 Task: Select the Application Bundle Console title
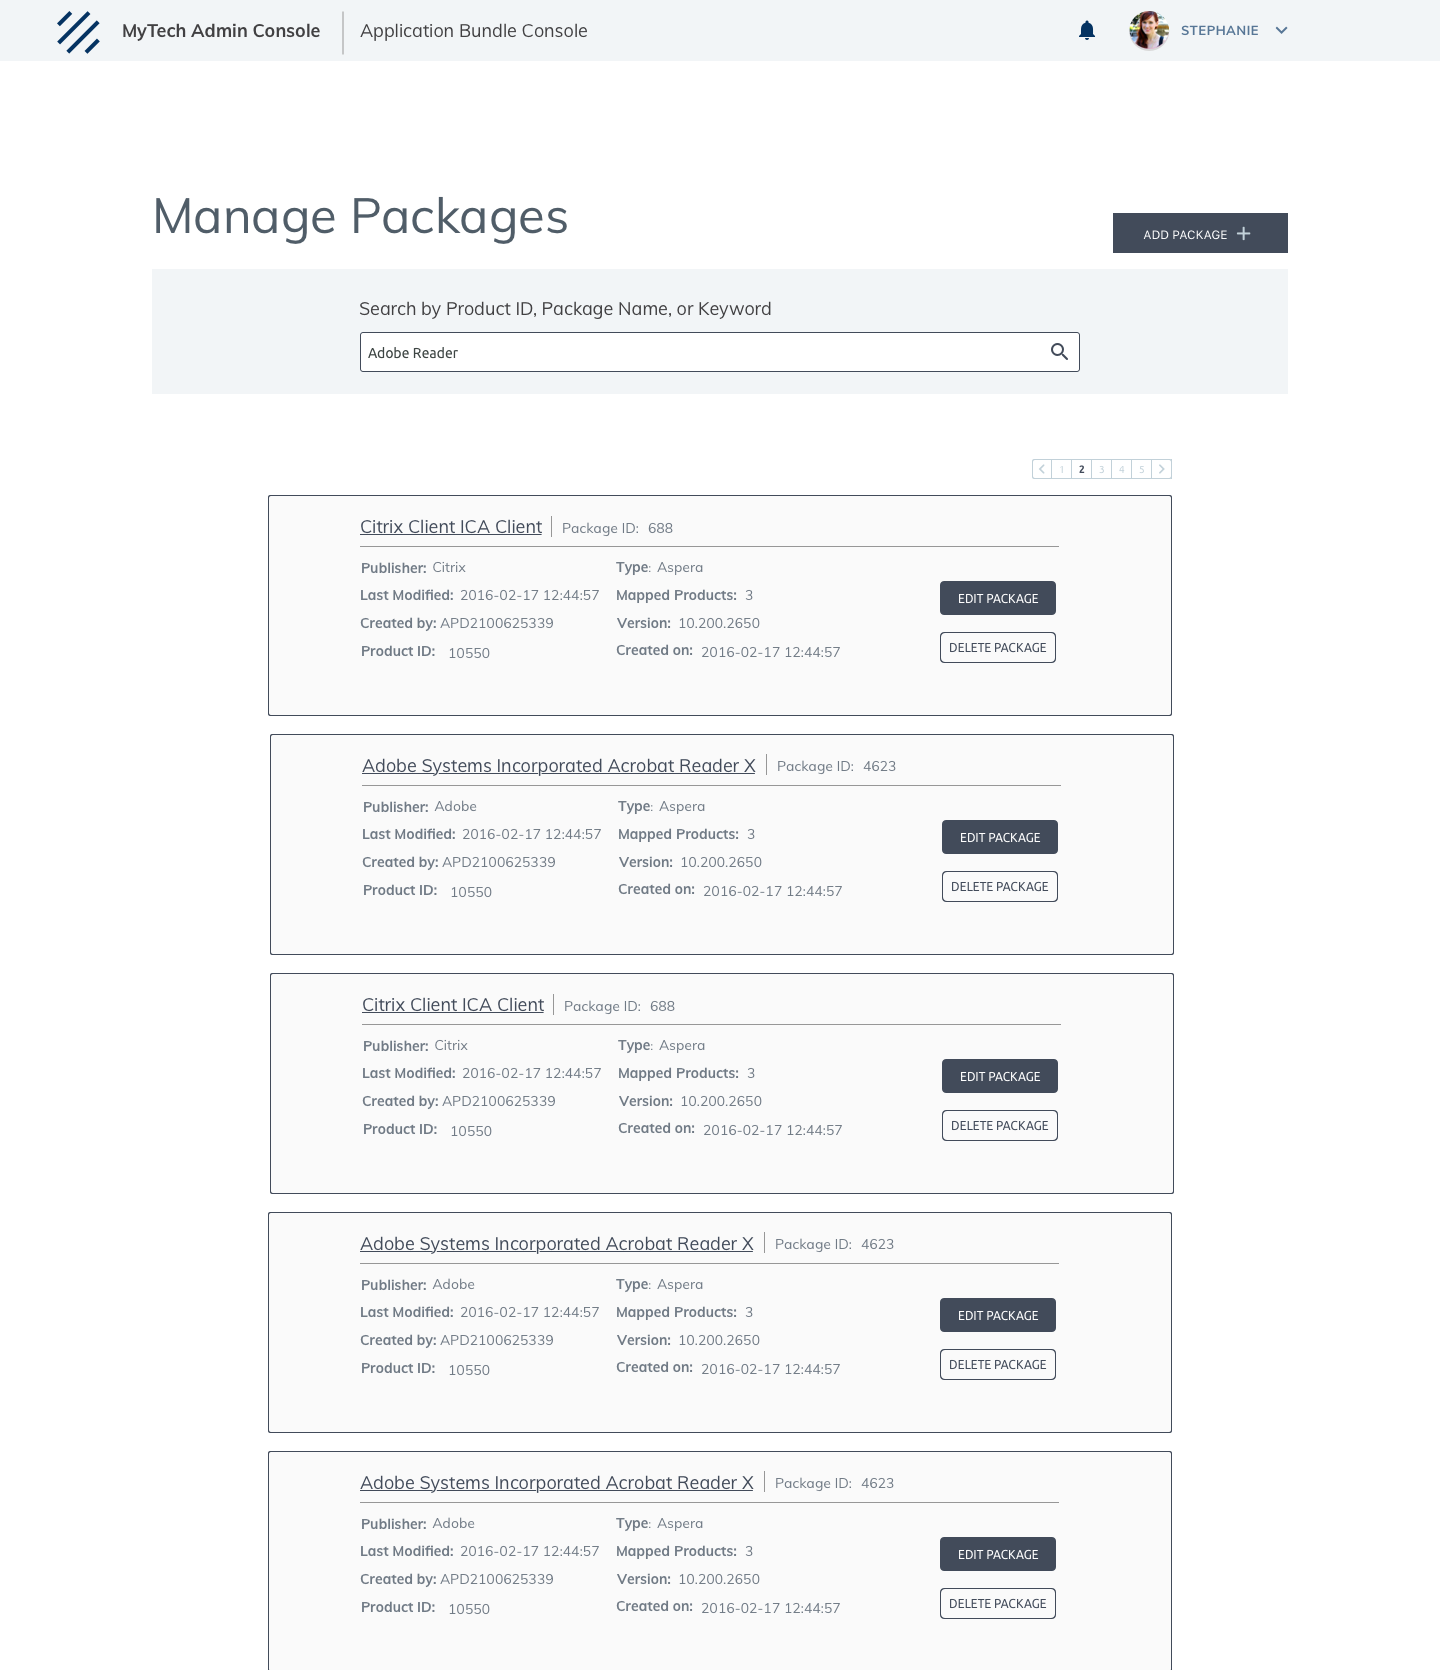474,31
